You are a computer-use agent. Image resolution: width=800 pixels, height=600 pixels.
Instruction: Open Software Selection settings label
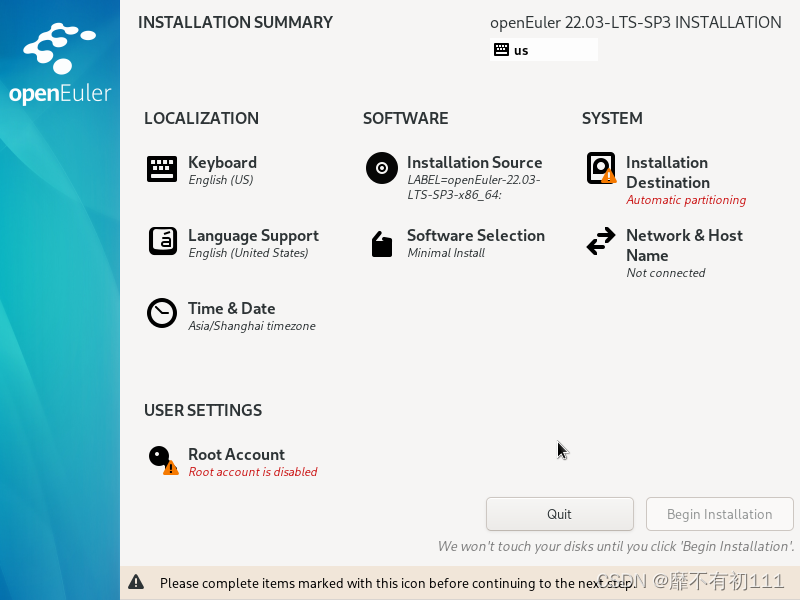click(x=476, y=235)
